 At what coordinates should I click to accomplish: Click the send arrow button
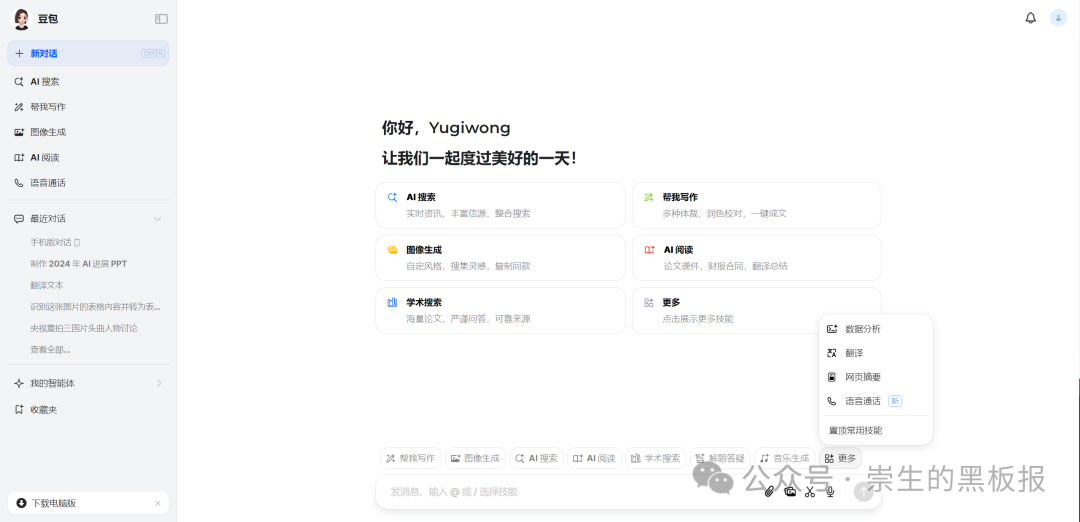864,492
